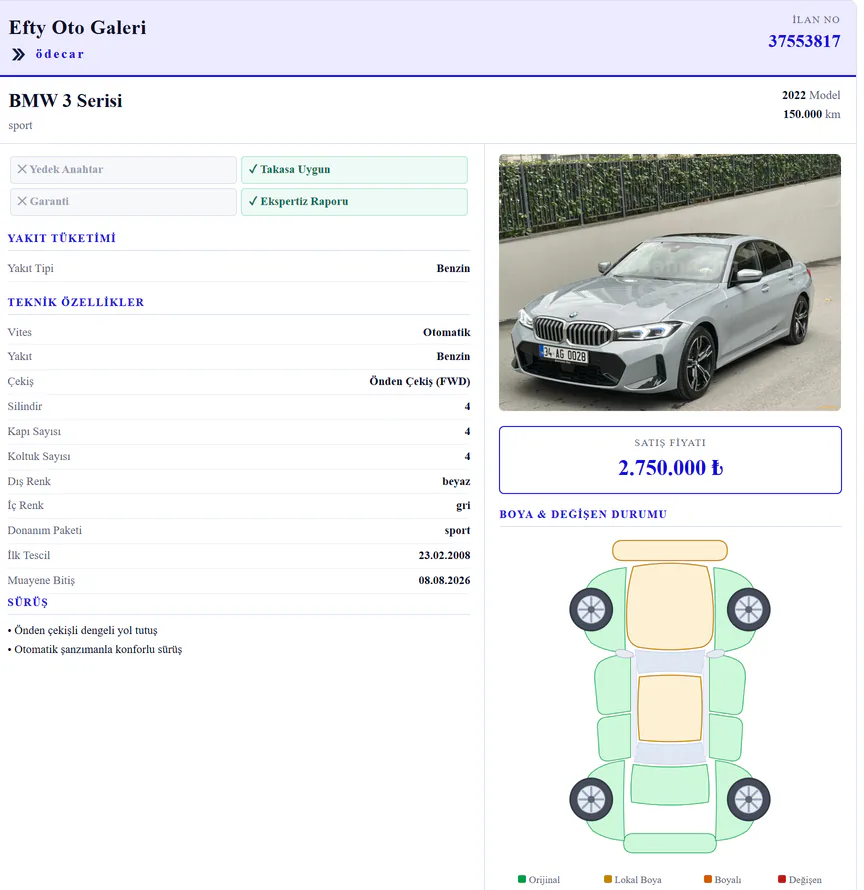Click the Otomatik şanzımanla konforlu sürüş bullet

tap(95, 649)
